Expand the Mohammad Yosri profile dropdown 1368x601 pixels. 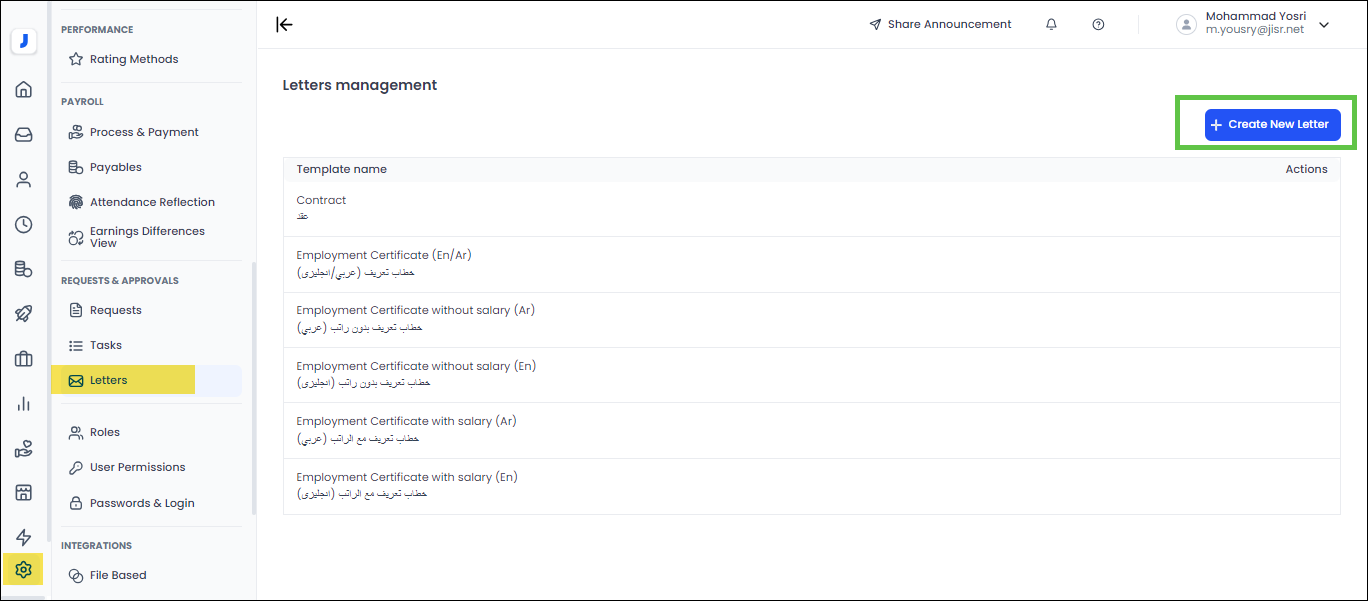1324,24
